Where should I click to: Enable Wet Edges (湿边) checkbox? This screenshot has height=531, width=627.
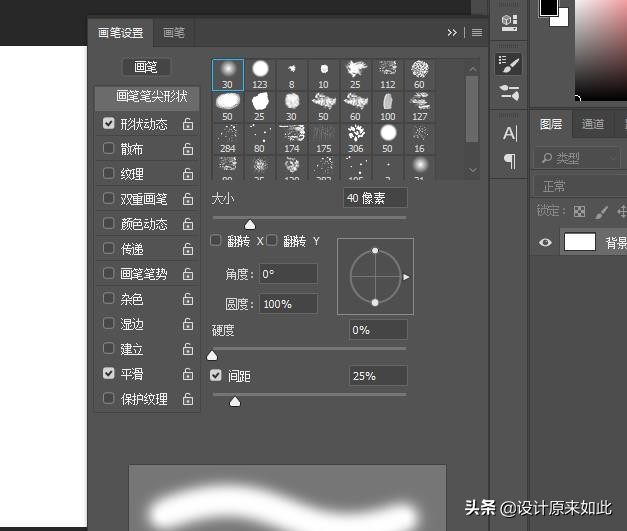[108, 323]
